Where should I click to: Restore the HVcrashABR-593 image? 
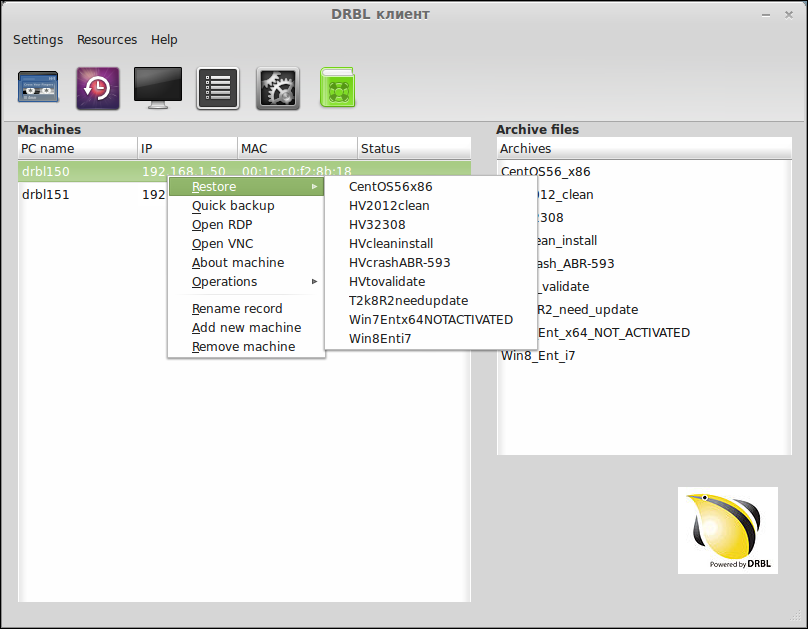tap(431, 263)
